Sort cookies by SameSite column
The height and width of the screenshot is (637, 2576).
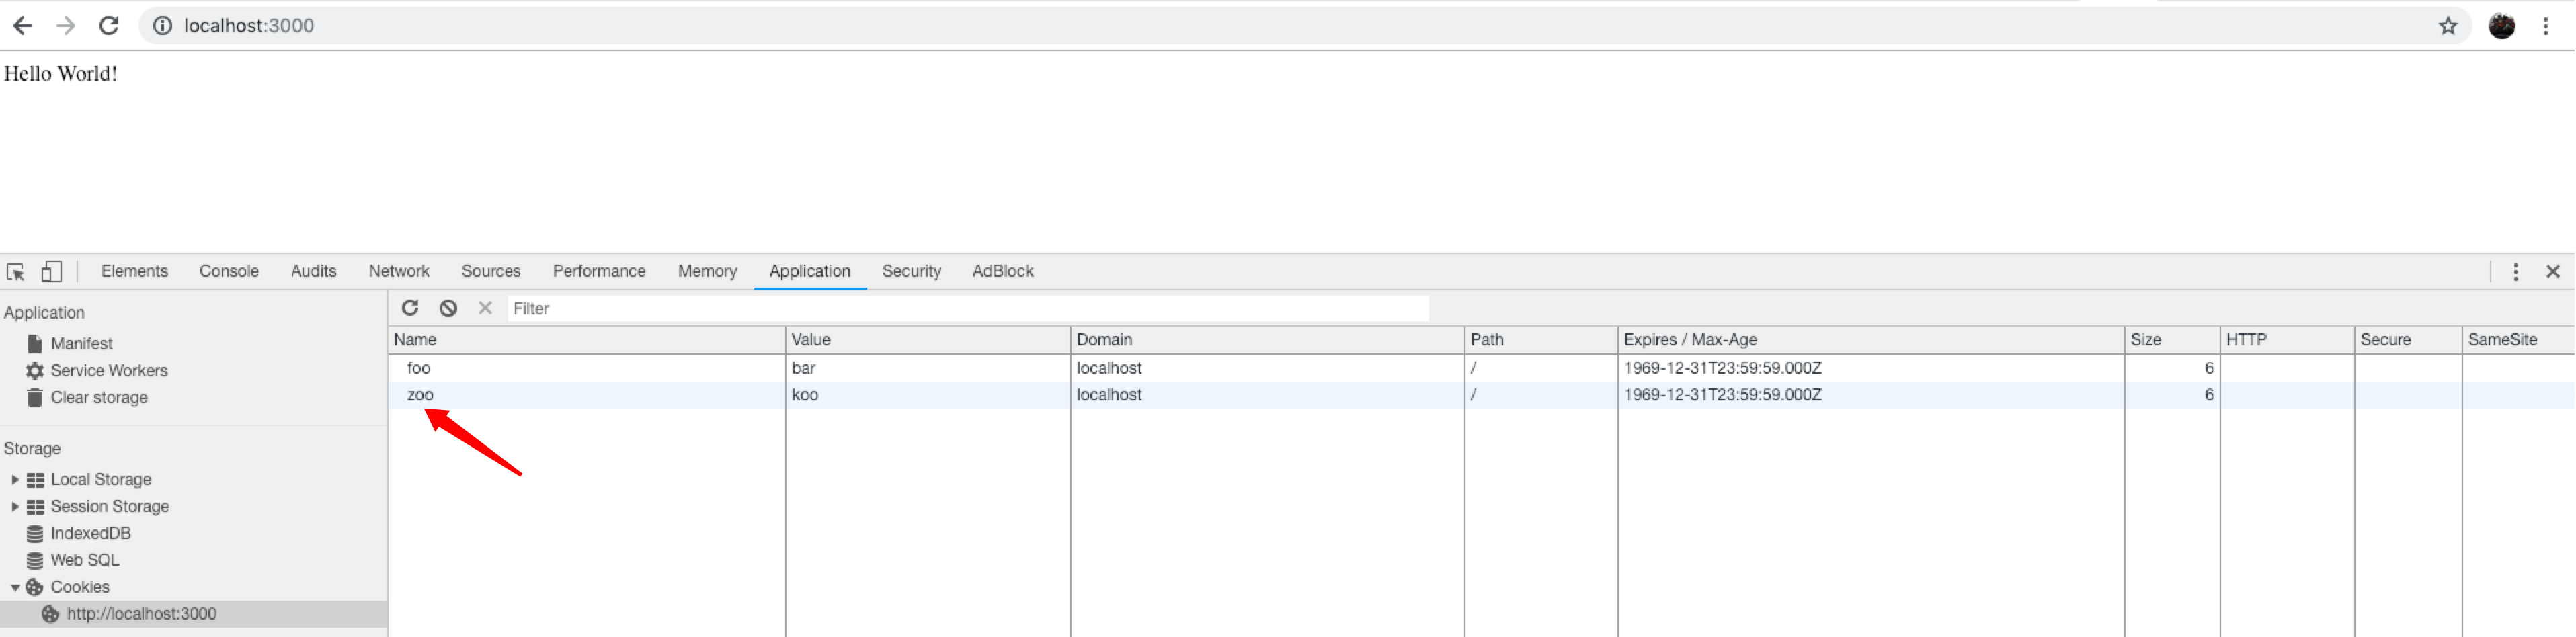click(2518, 340)
